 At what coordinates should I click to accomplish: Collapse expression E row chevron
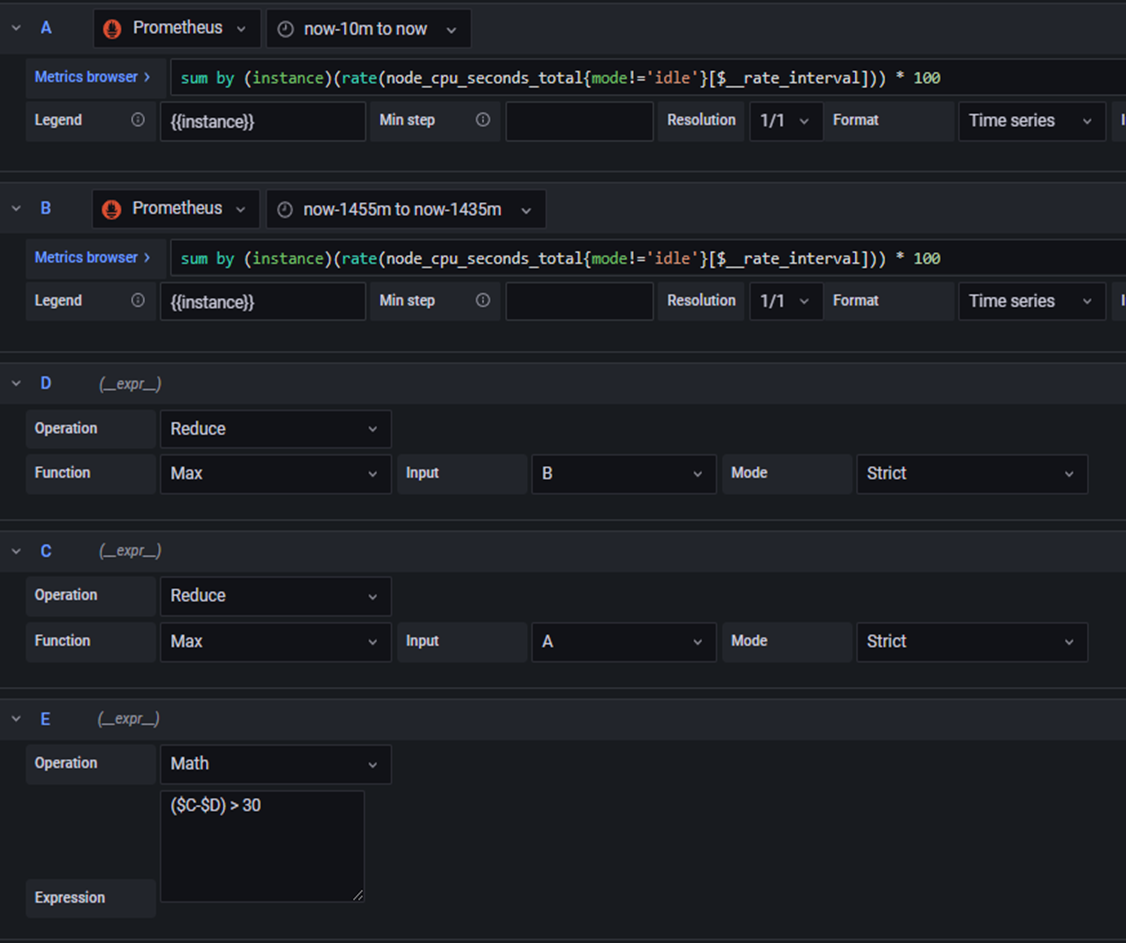click(16, 718)
